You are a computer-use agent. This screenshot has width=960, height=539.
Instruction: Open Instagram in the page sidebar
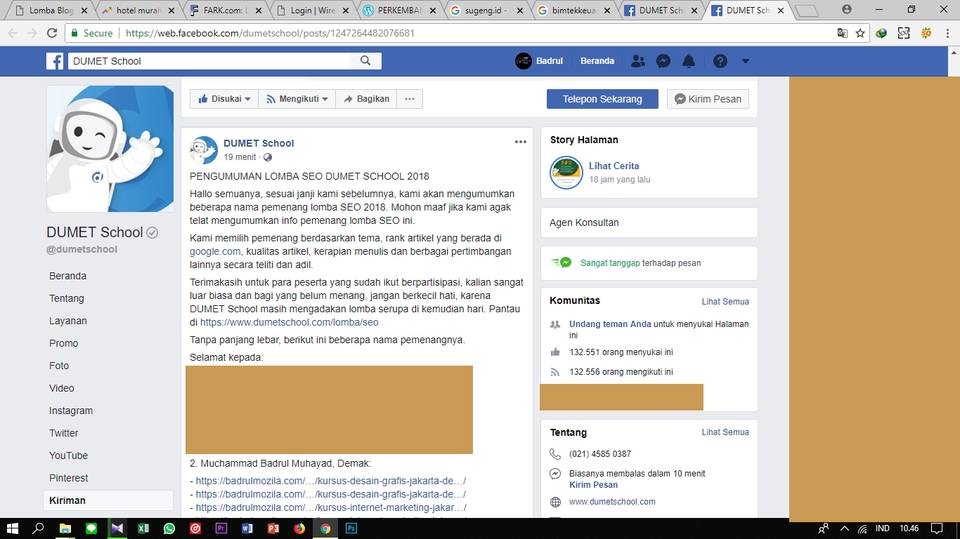click(x=71, y=410)
